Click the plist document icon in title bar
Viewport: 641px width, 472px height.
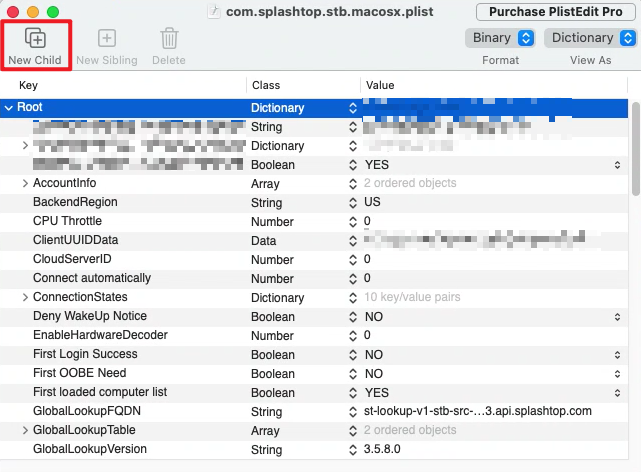pyautogui.click(x=214, y=11)
